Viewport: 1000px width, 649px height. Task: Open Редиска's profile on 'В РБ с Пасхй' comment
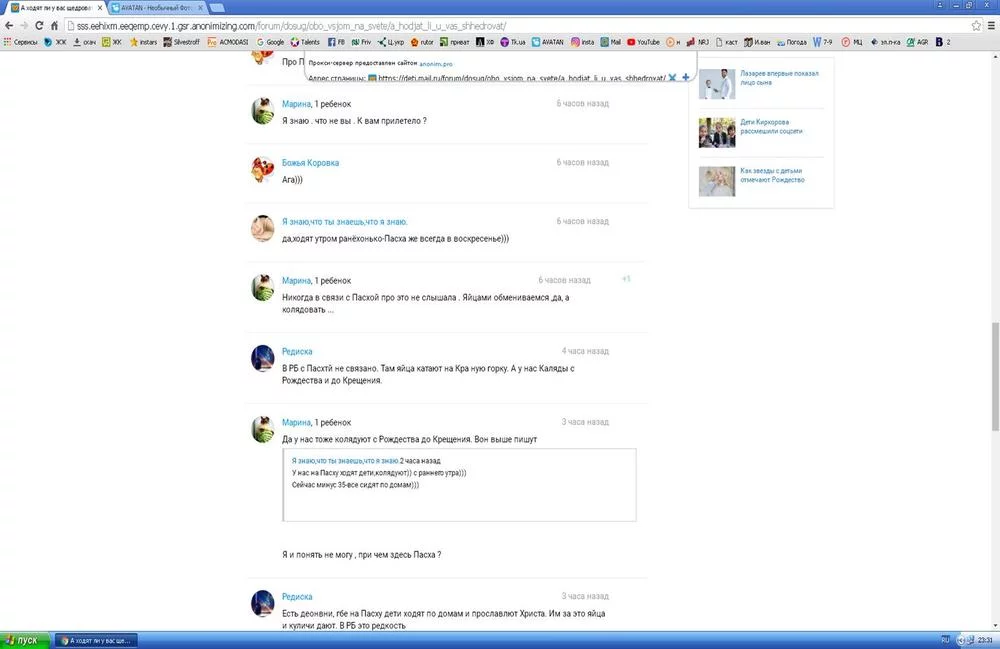coord(297,351)
